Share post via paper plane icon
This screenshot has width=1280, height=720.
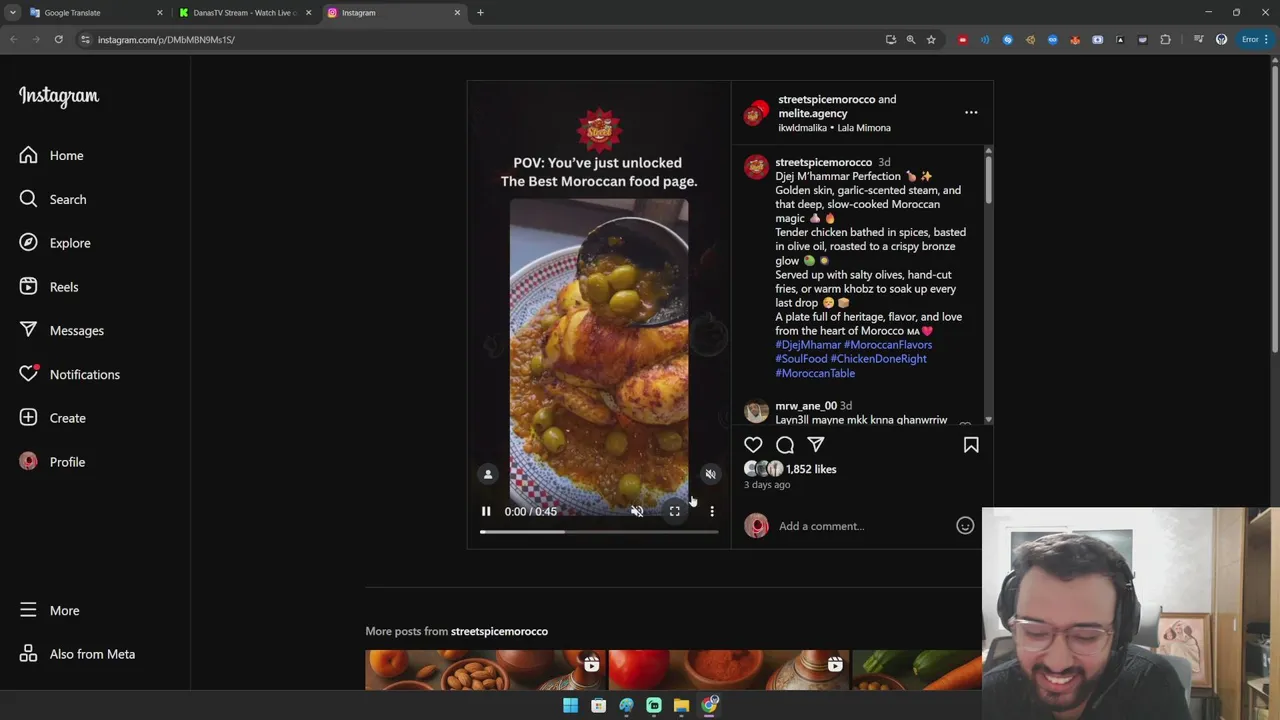pos(816,445)
